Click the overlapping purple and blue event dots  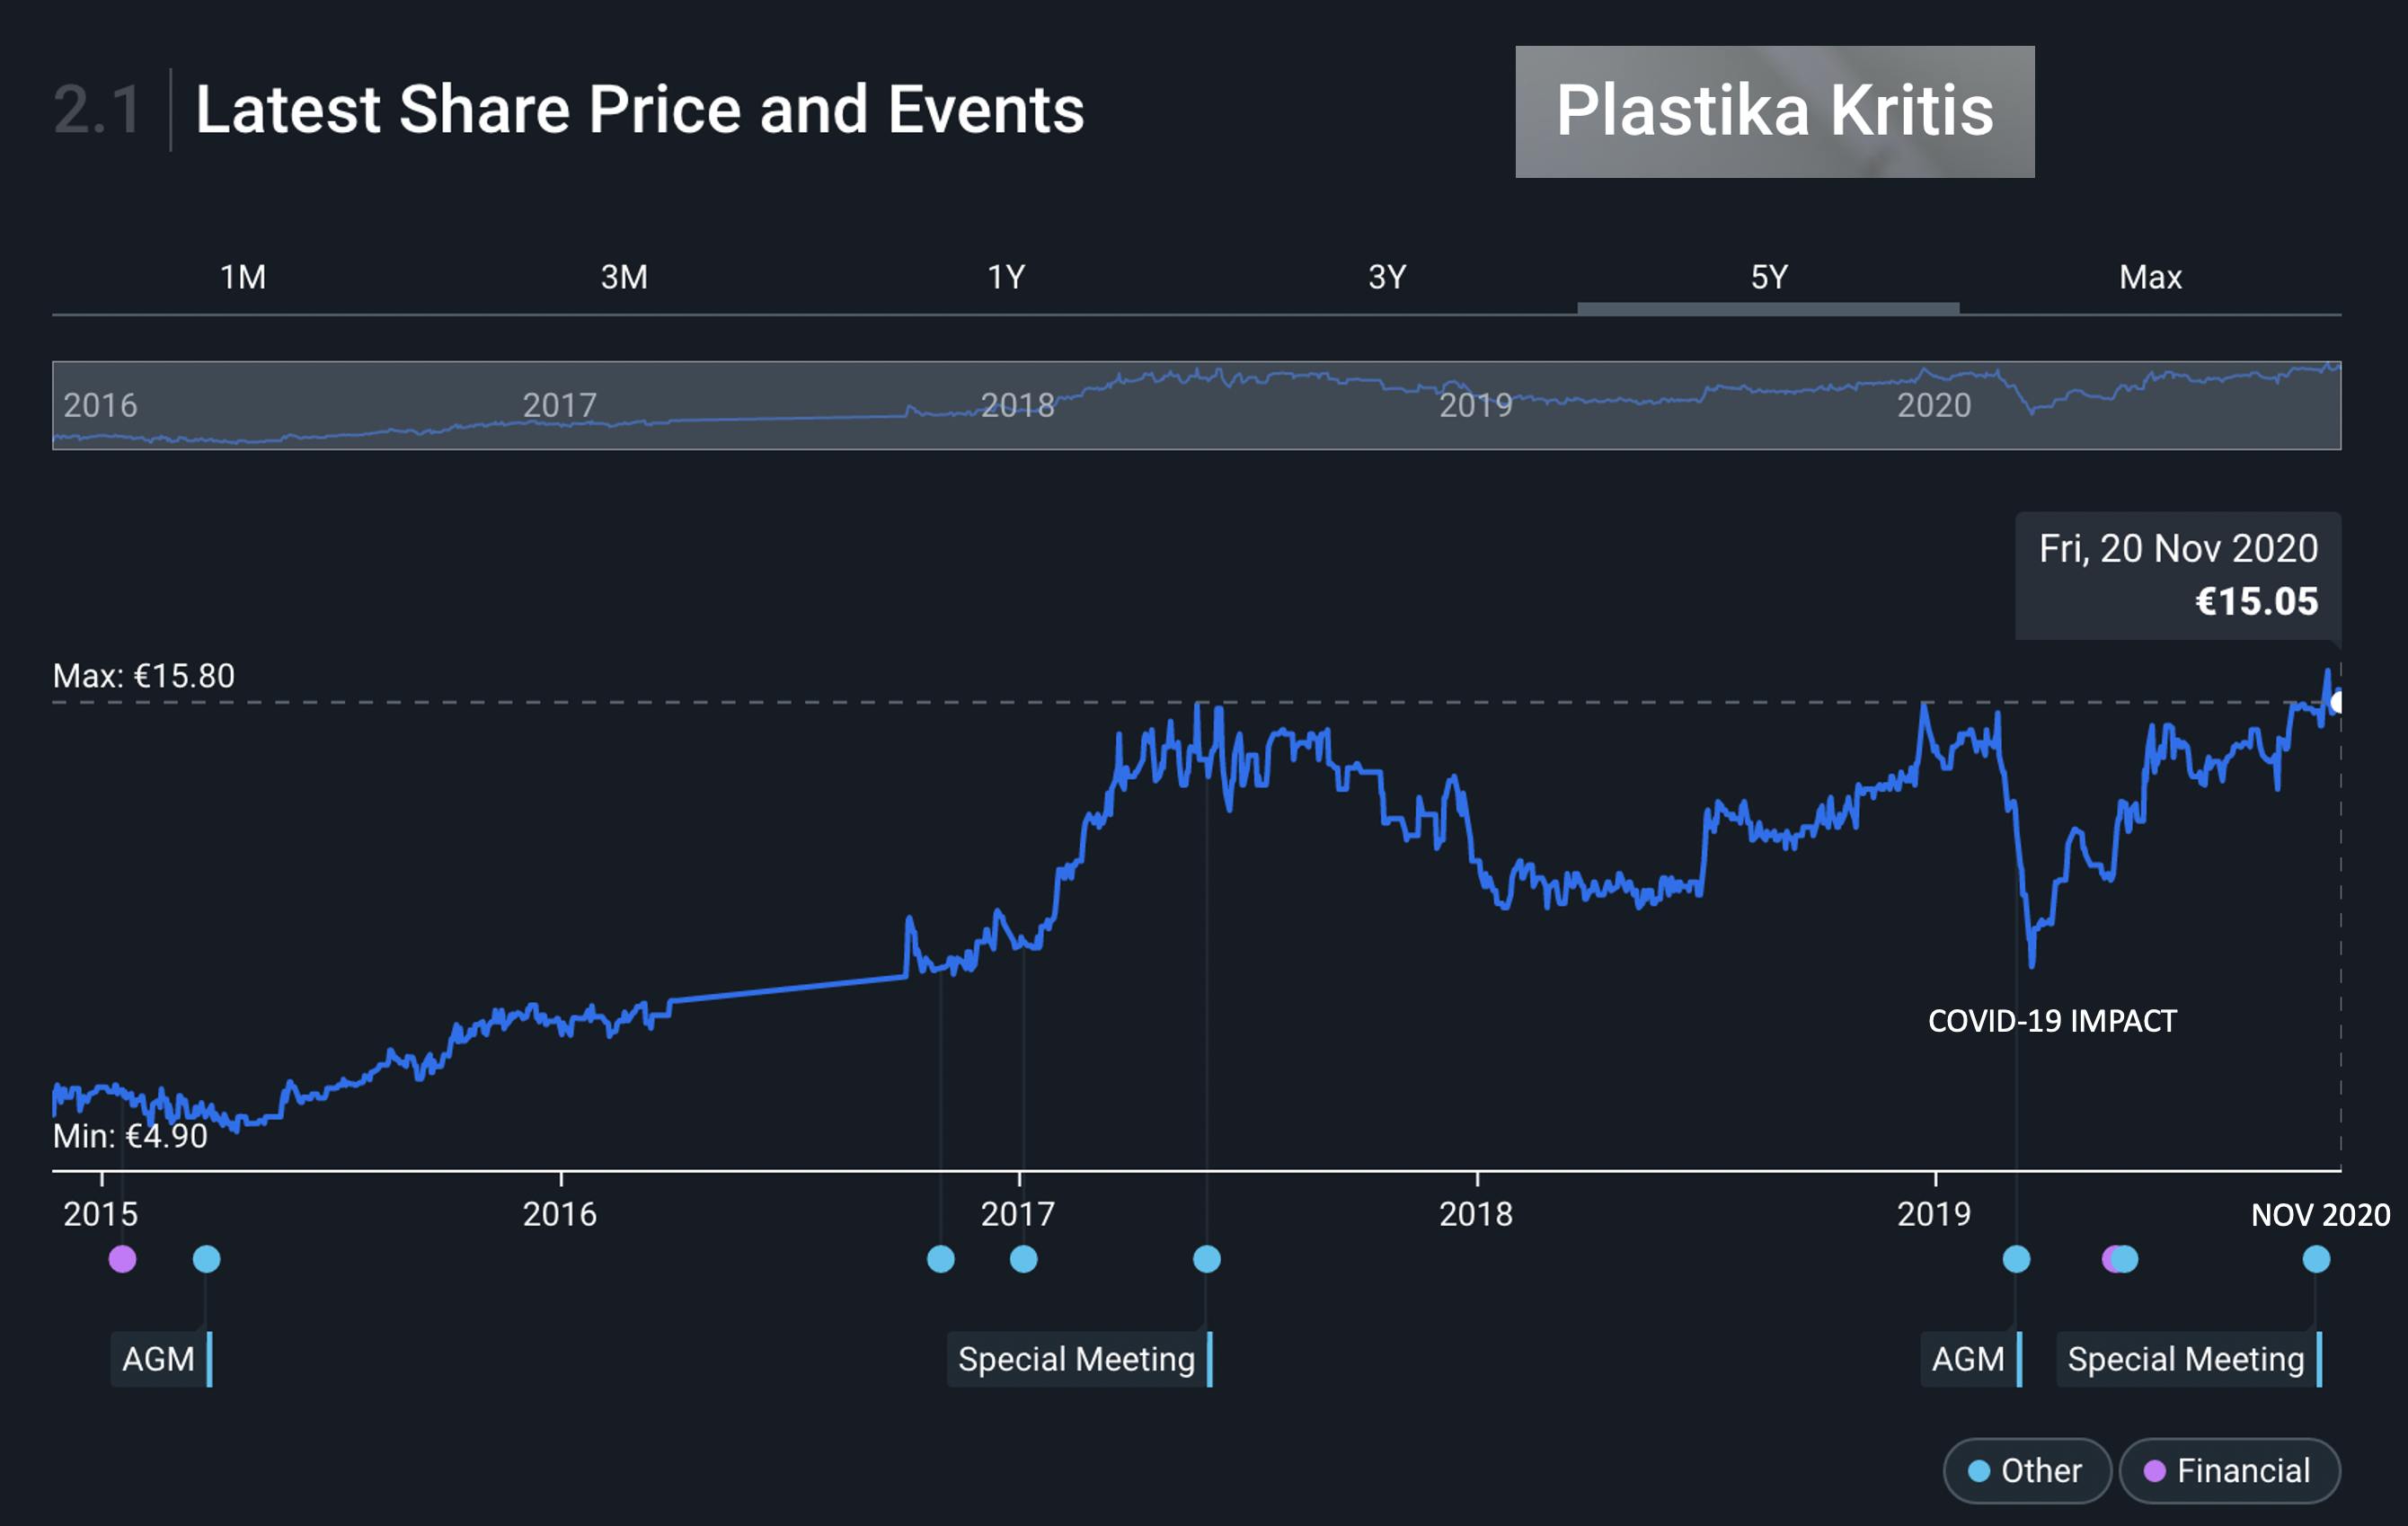click(2120, 1259)
